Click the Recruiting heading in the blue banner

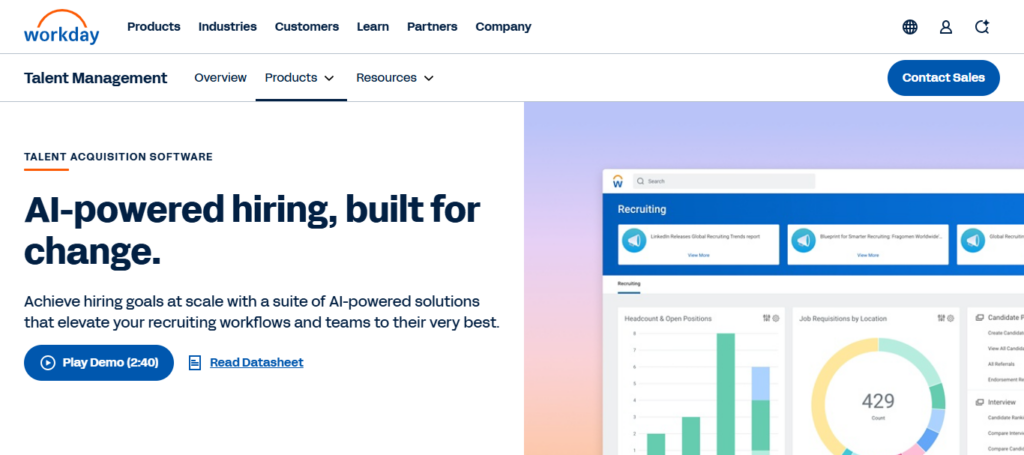coord(642,210)
